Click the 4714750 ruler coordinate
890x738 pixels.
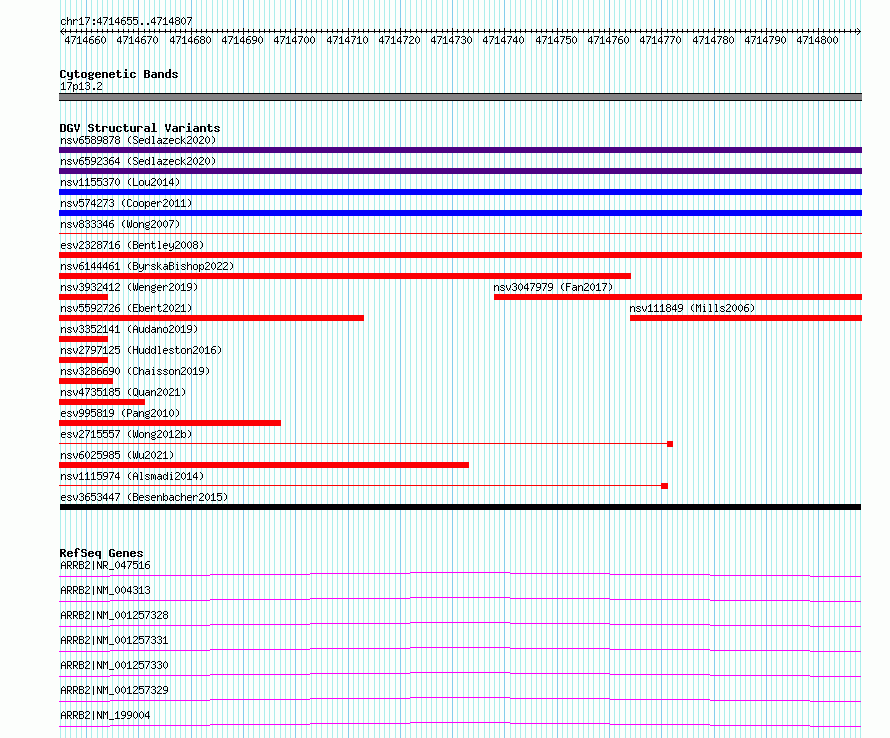click(x=556, y=40)
